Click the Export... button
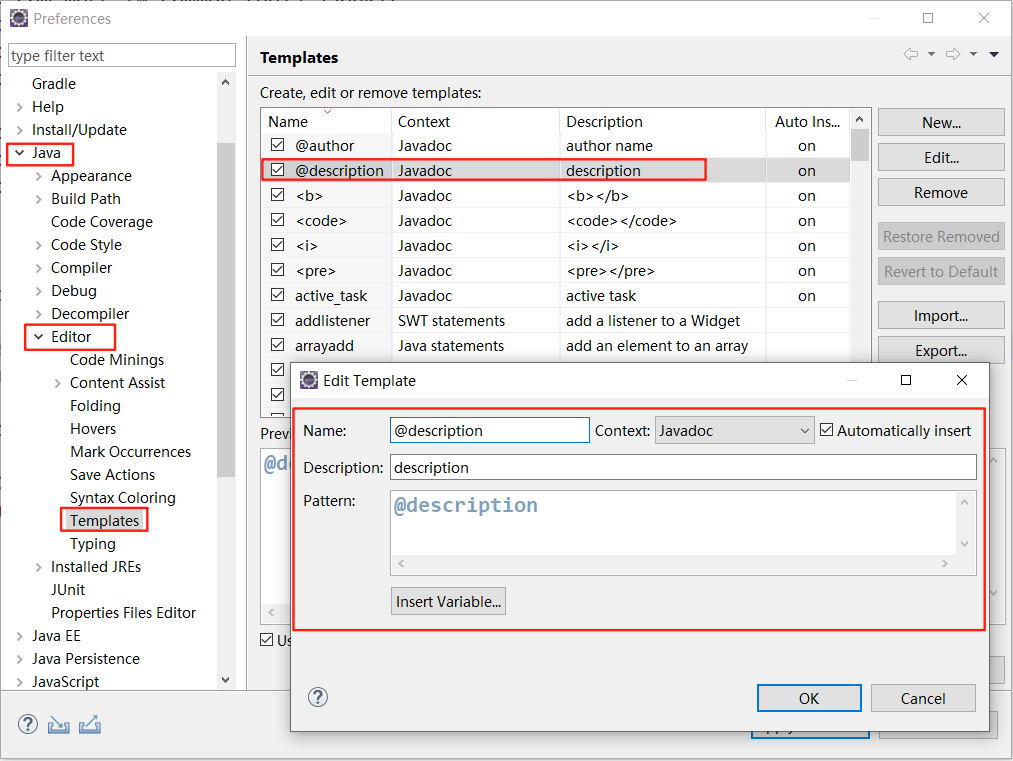Viewport: 1013px width, 761px height. coord(941,350)
